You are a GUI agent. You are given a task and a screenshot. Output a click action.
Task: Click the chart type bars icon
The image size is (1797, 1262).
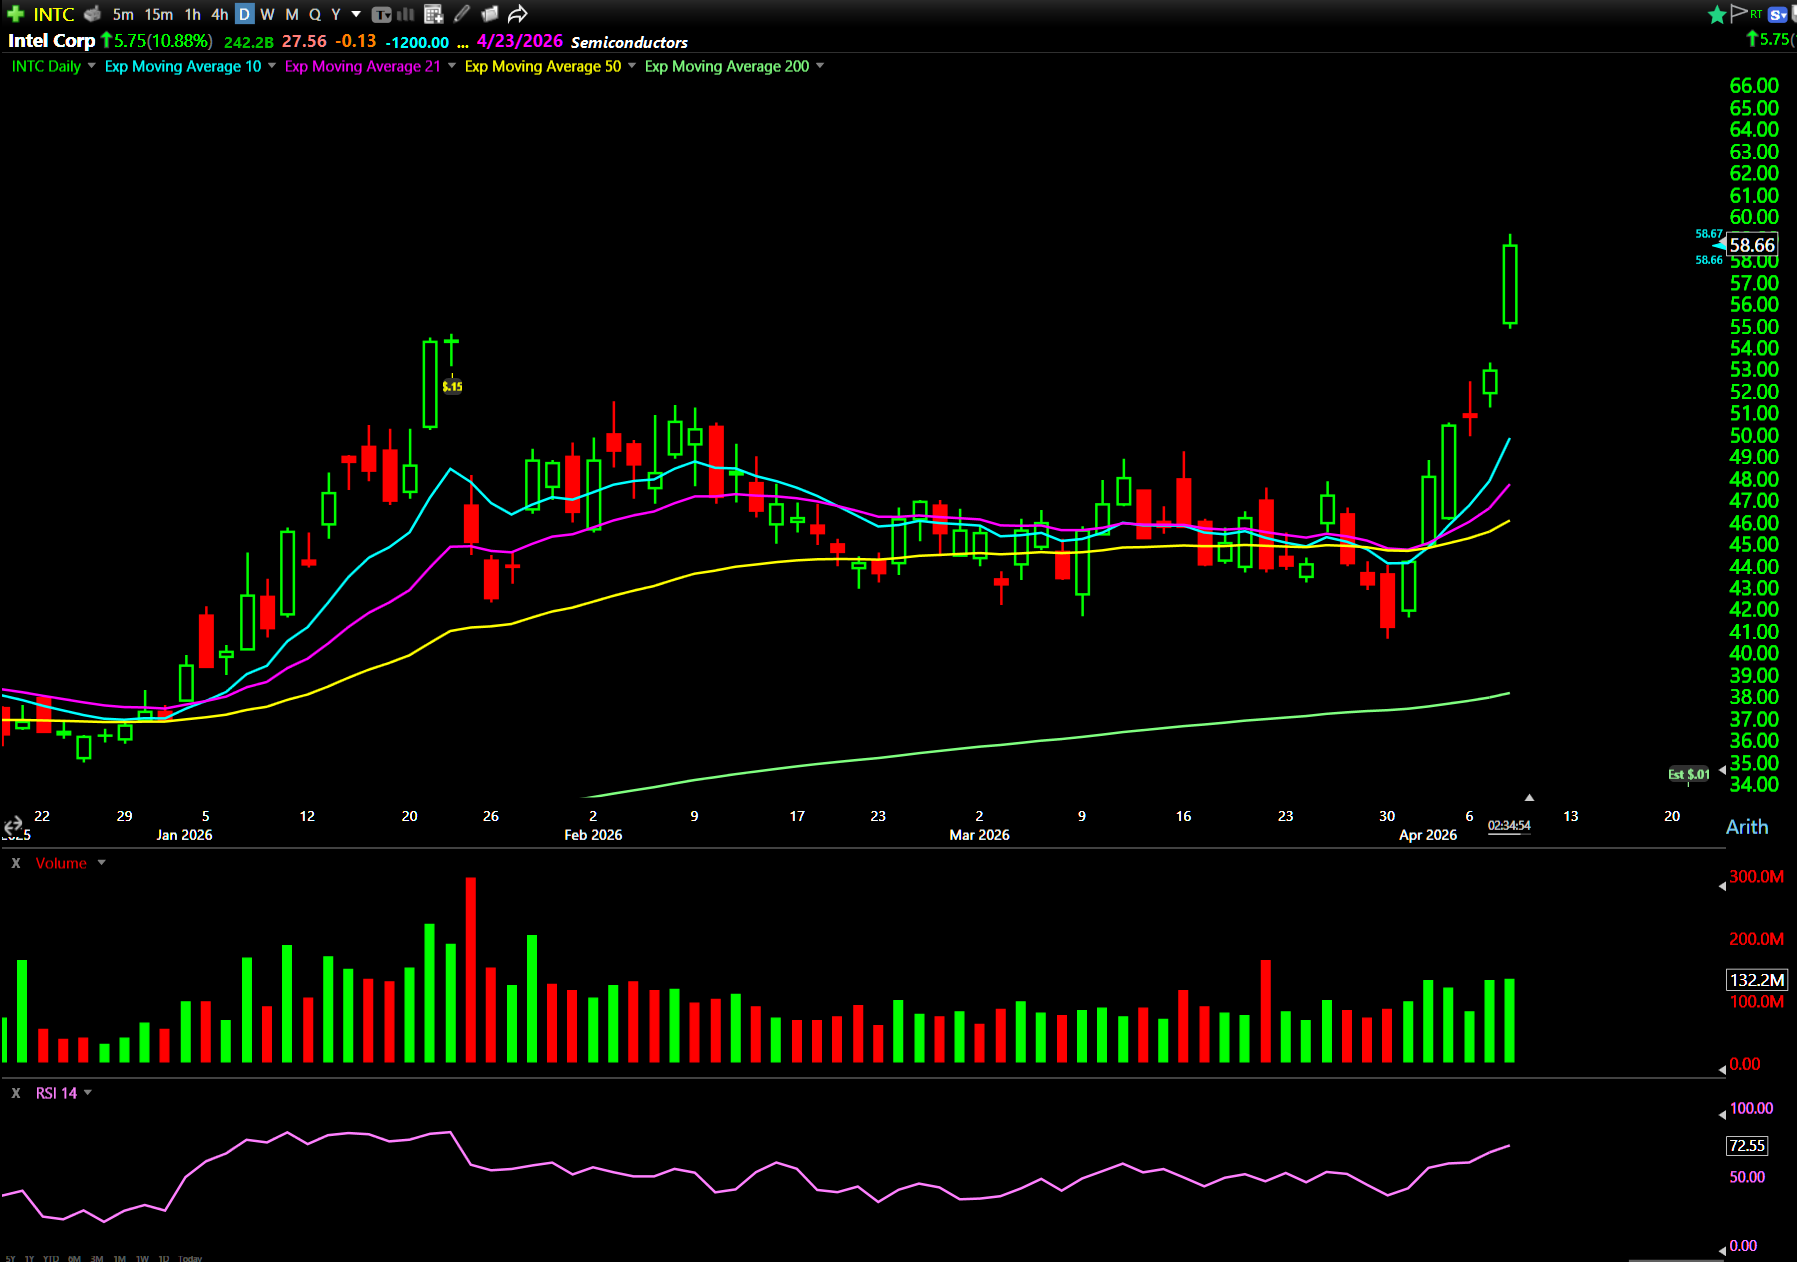(406, 14)
